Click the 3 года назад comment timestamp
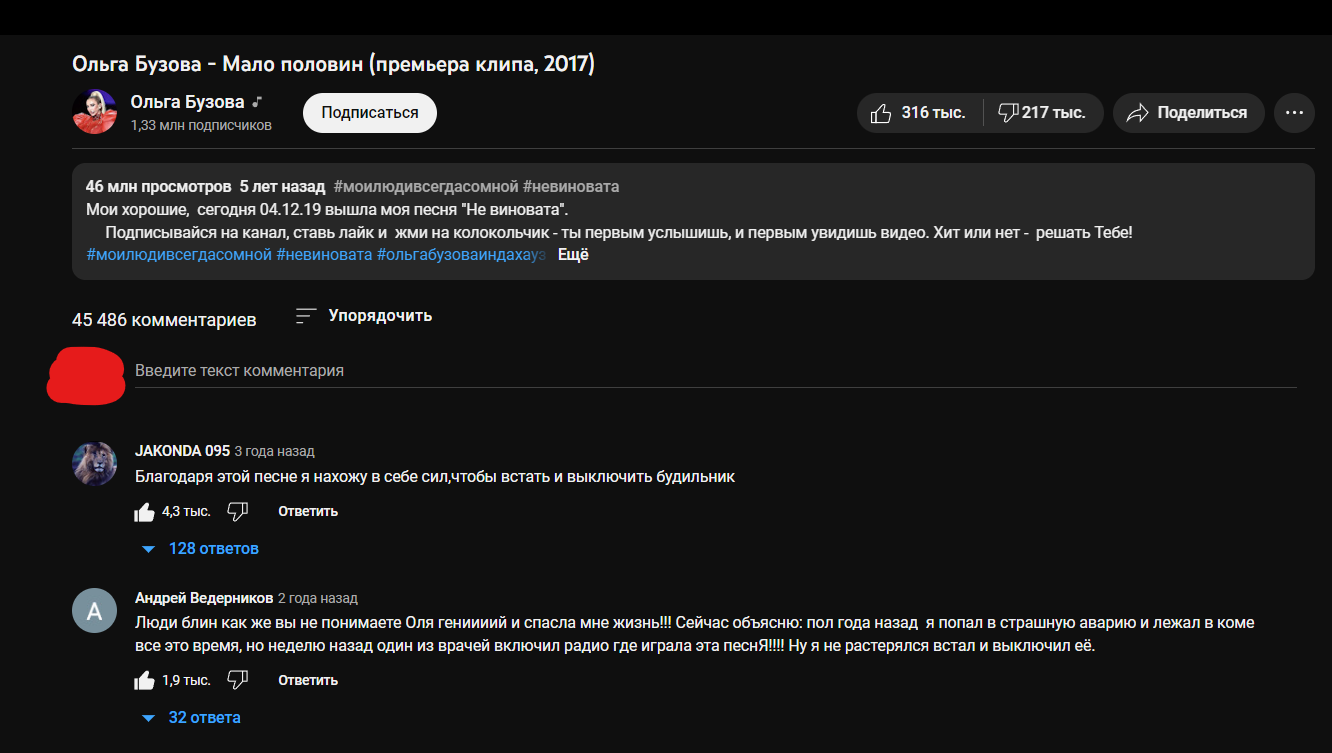Screen dimensions: 1332x753 275,452
